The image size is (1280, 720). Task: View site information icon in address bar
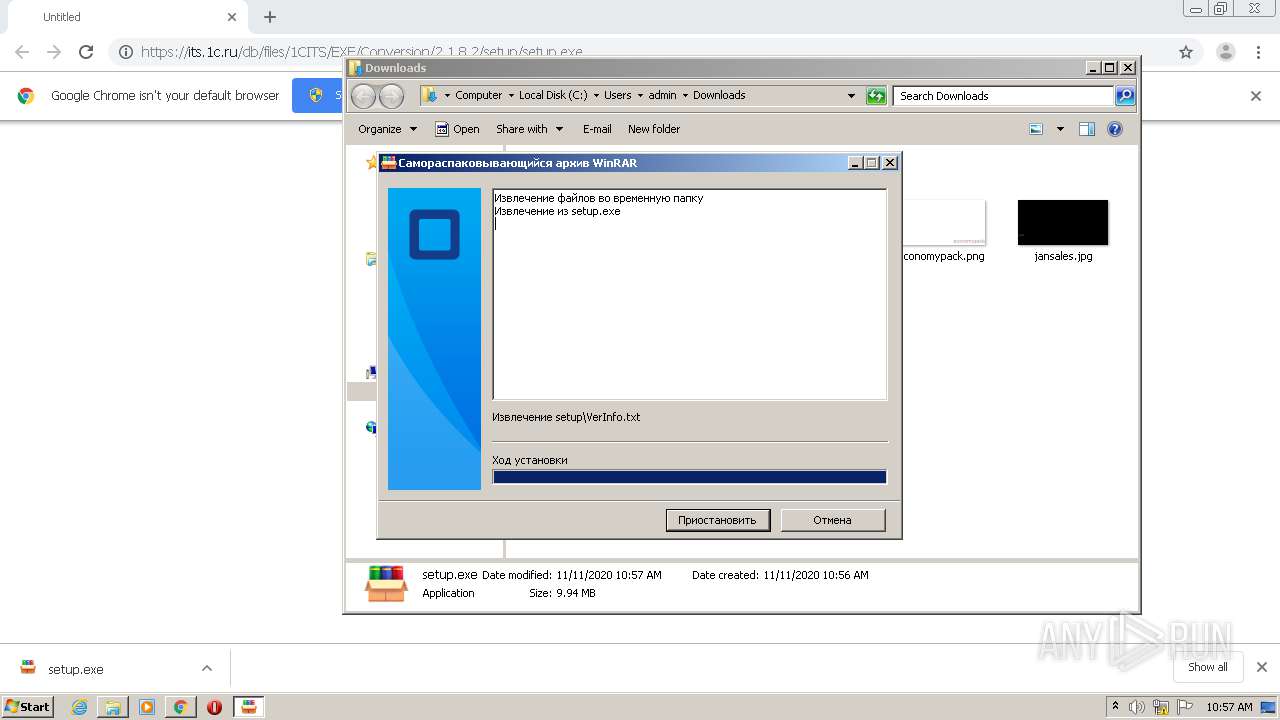(x=126, y=52)
